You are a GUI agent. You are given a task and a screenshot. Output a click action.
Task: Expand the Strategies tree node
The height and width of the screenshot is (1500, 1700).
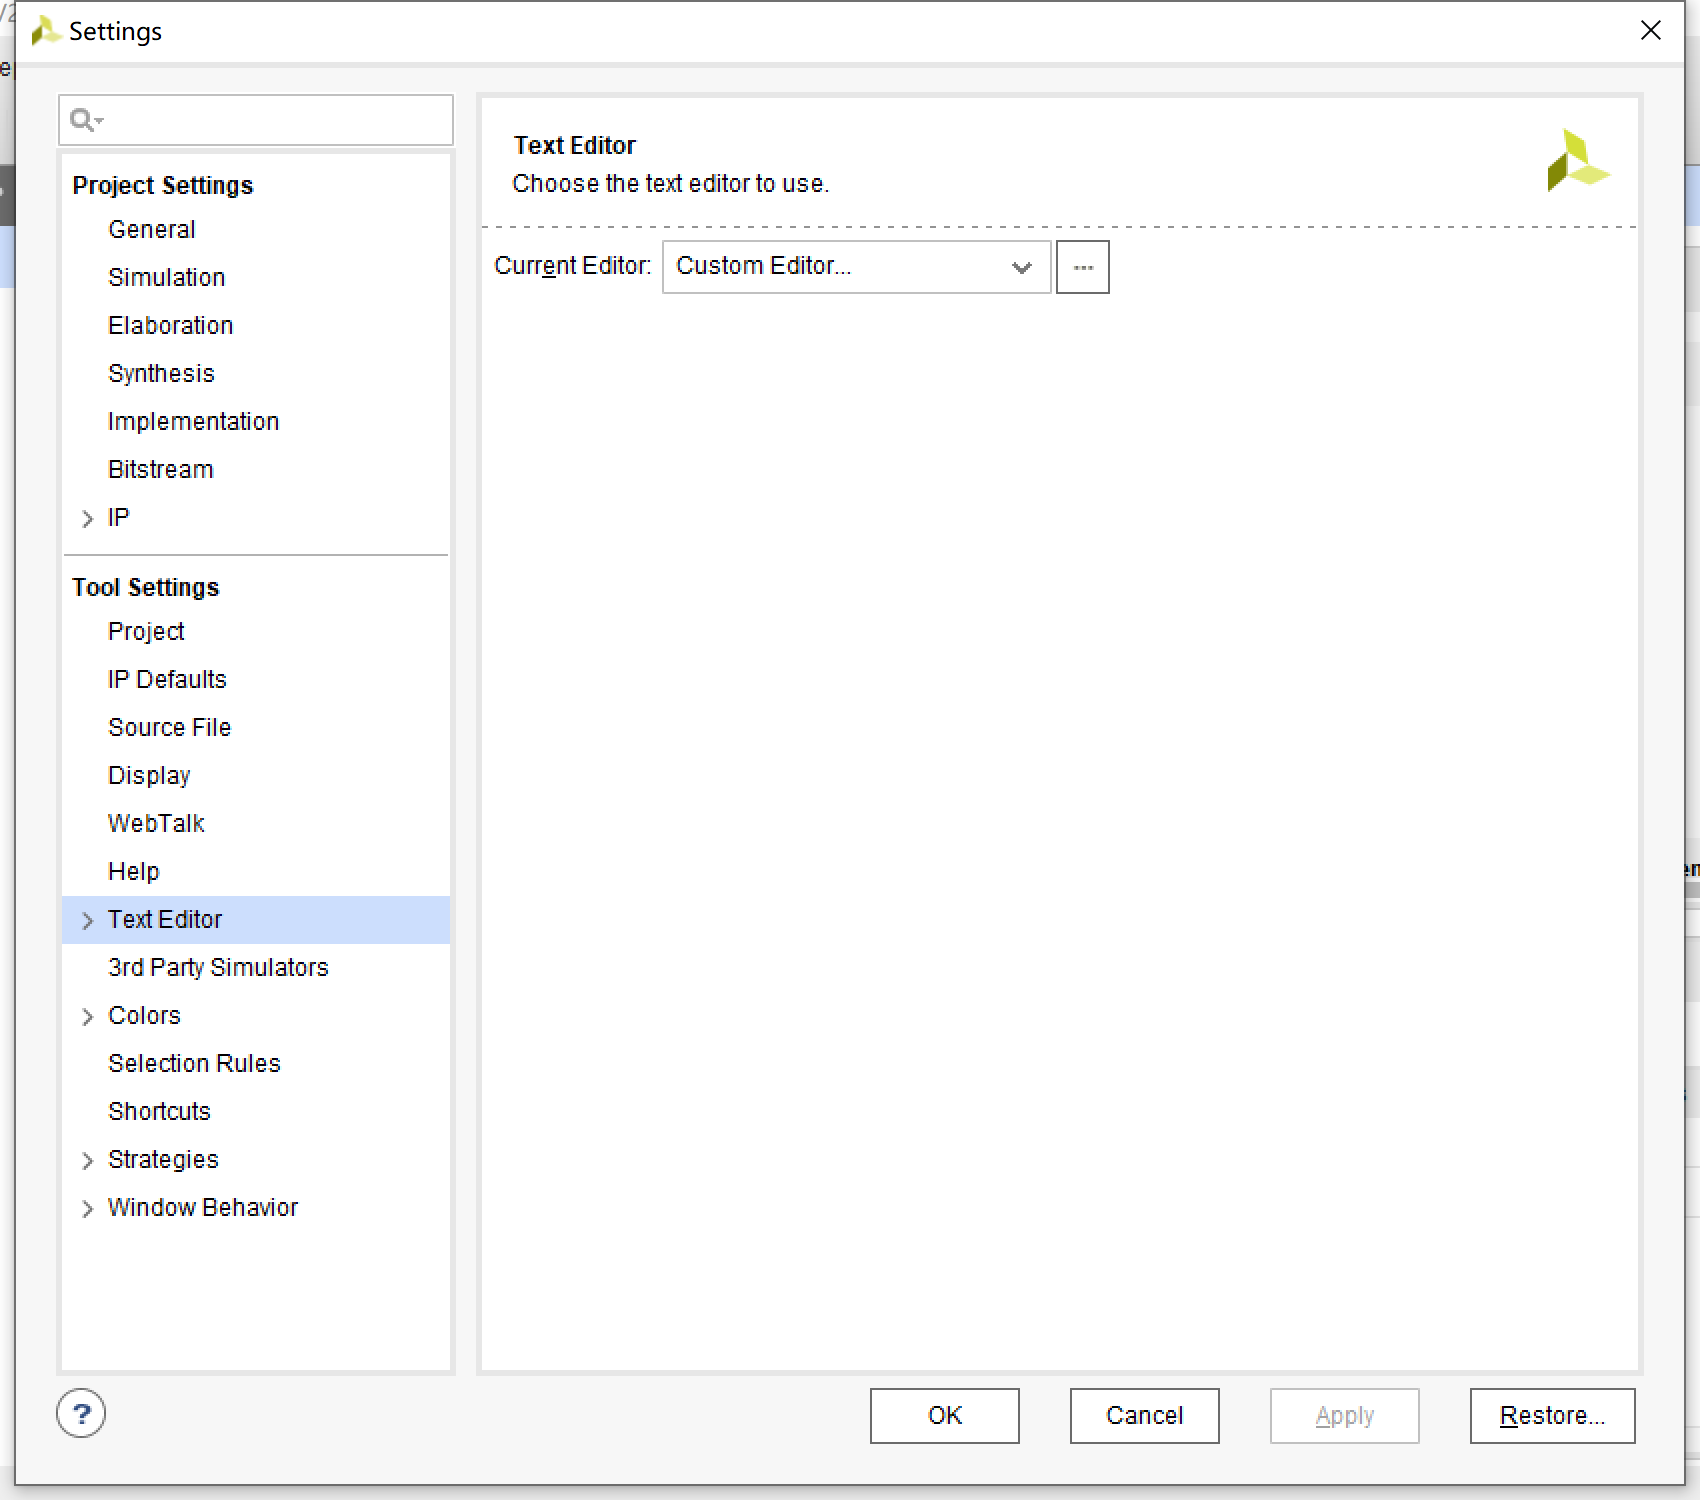tap(87, 1160)
